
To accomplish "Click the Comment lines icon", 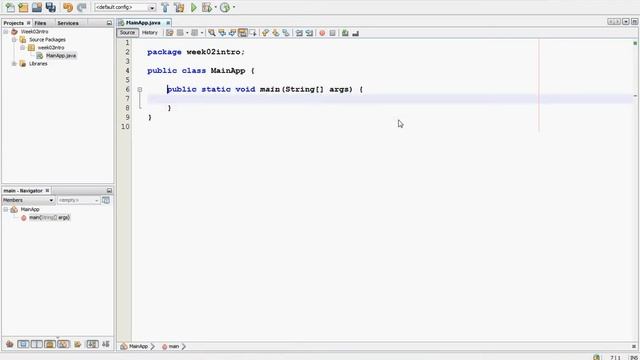I will (345, 33).
